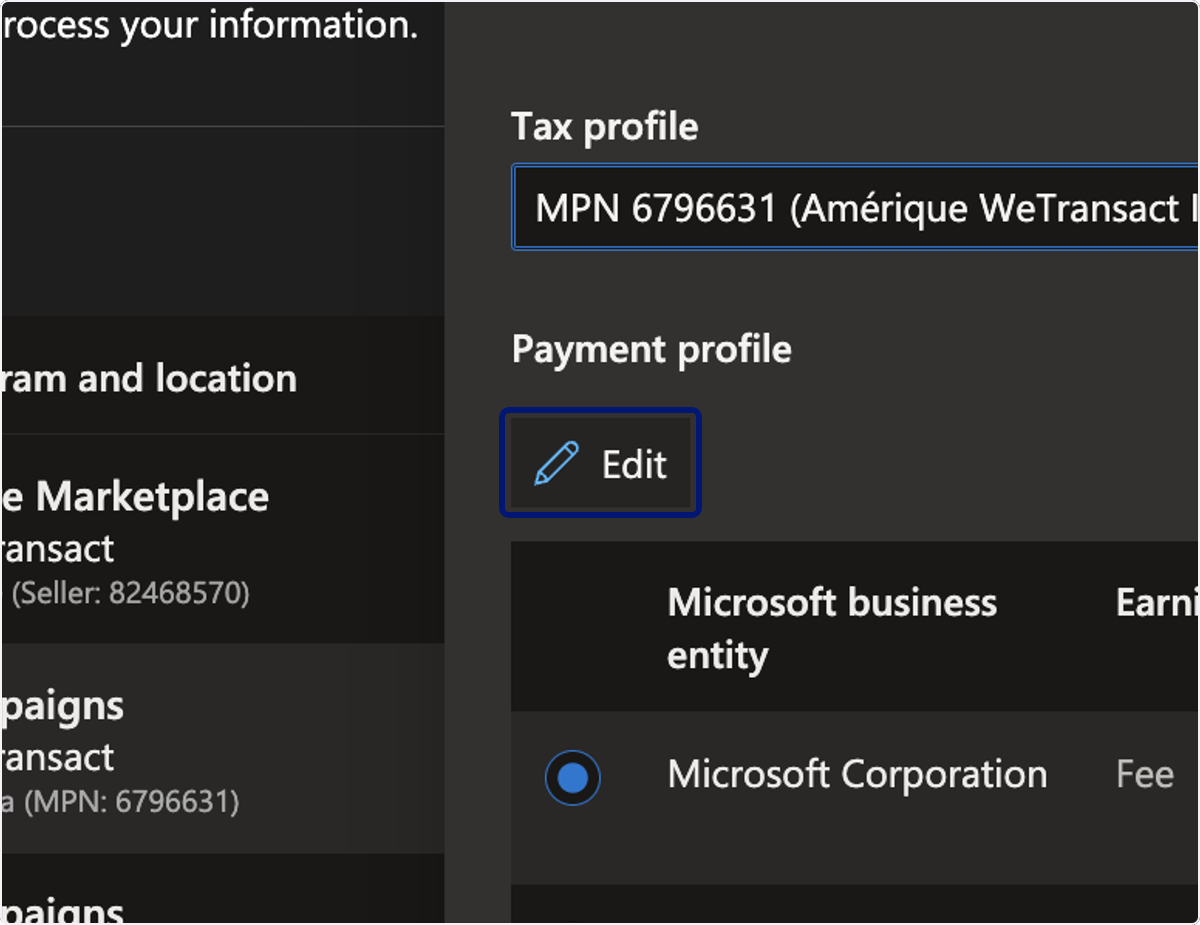Click the 'Tax profile' label
Screen dimensions: 1200x925
click(x=604, y=127)
